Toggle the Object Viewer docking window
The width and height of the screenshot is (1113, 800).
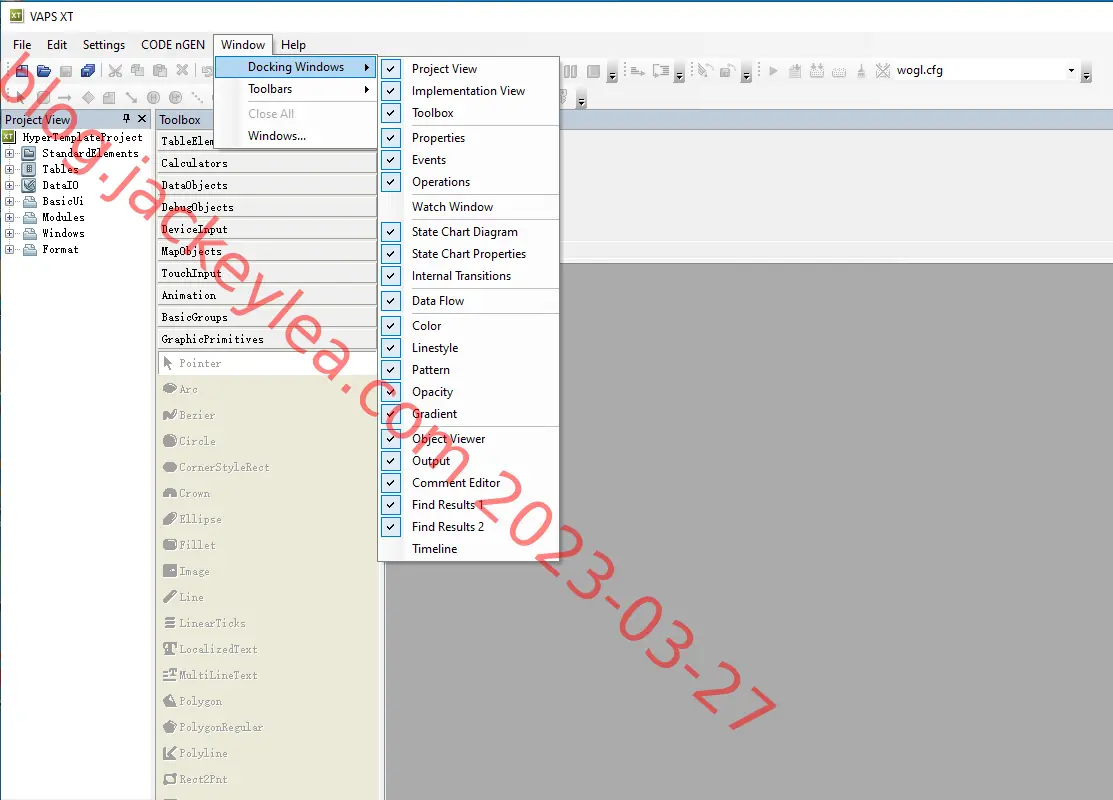tap(469, 439)
